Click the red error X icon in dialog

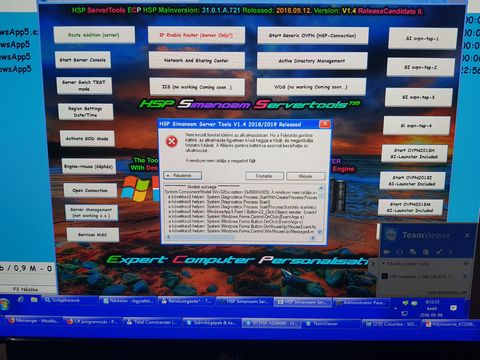[x=172, y=142]
